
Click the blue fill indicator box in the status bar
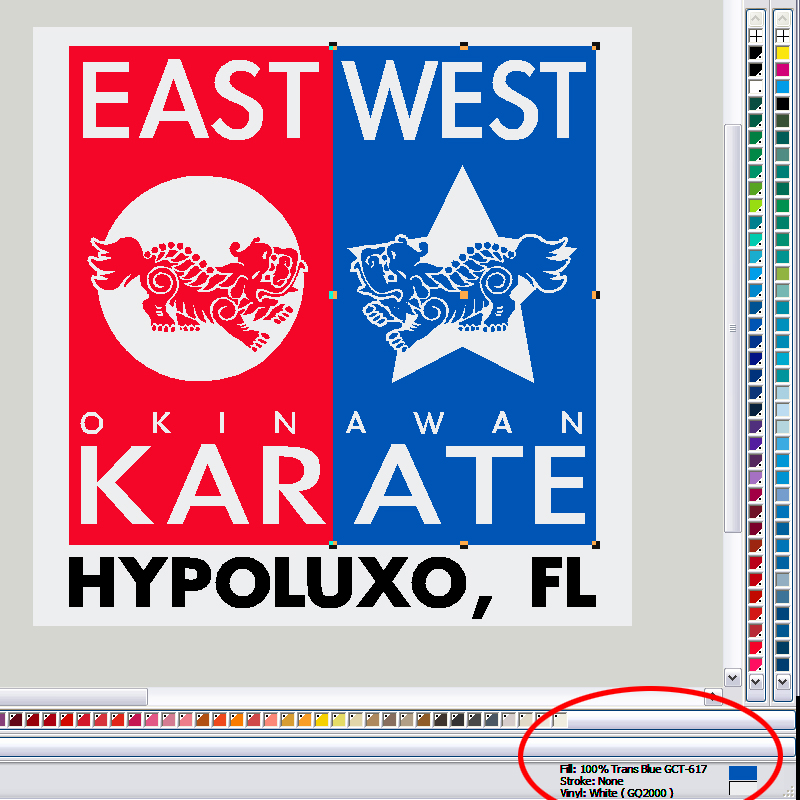pyautogui.click(x=743, y=772)
